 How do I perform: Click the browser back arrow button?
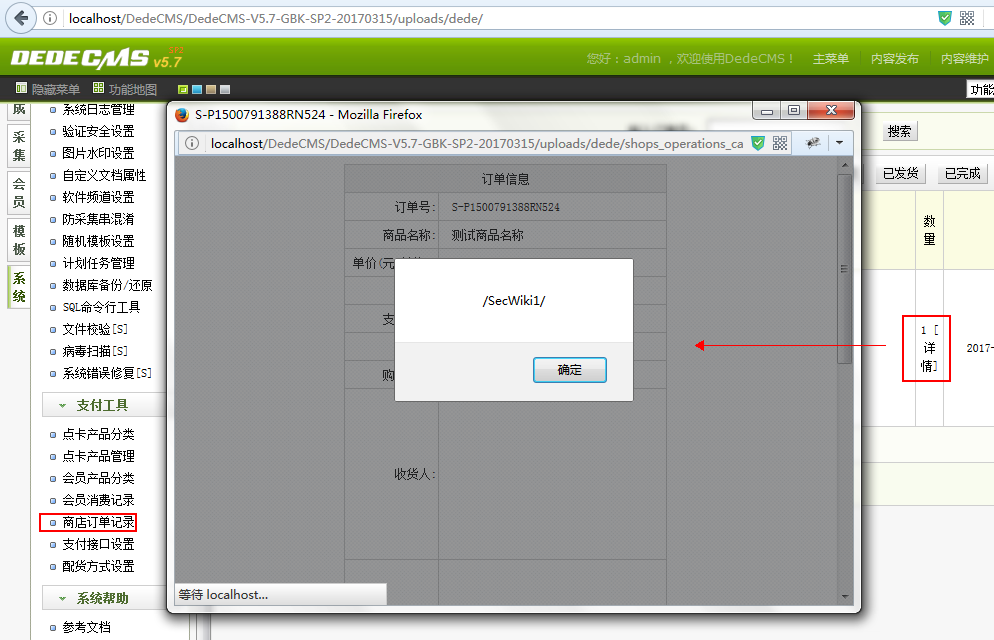coord(21,18)
